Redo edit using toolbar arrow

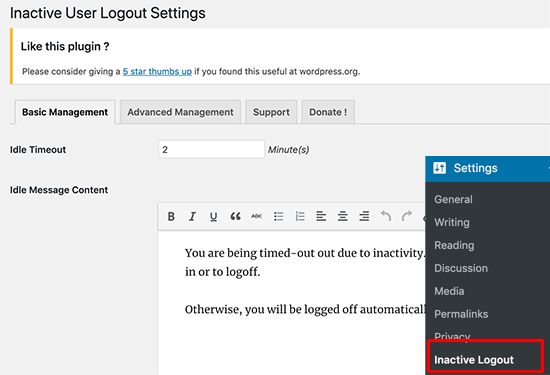pyautogui.click(x=407, y=216)
